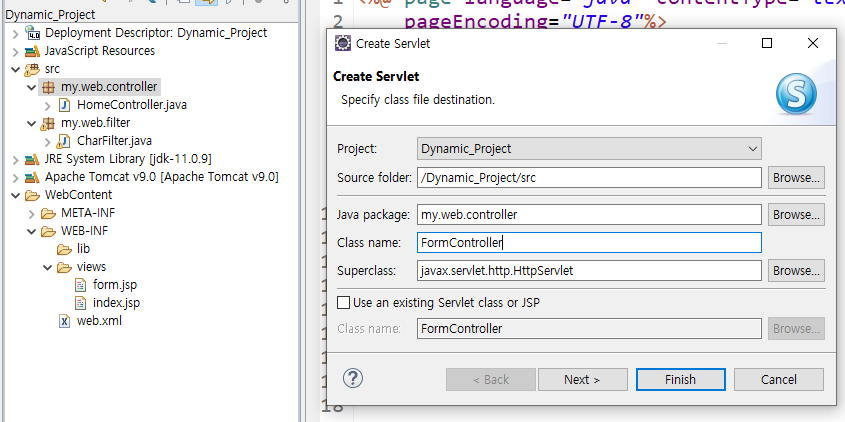Click the Deployment Descriptor icon

[32, 33]
